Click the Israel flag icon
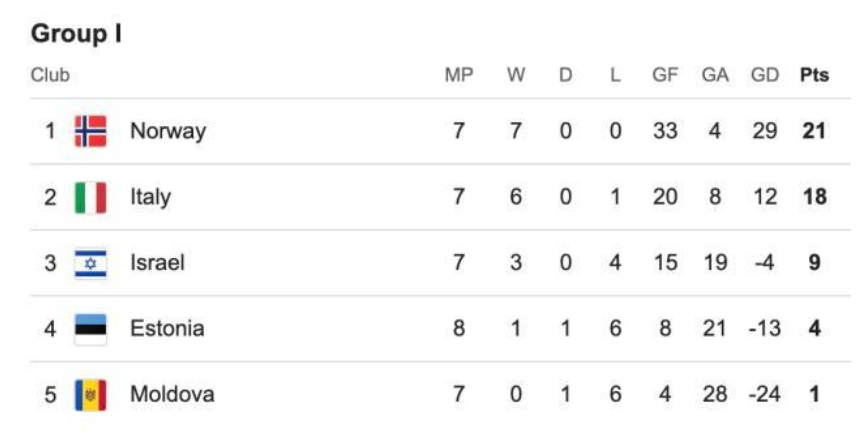The height and width of the screenshot is (447, 858). point(91,263)
